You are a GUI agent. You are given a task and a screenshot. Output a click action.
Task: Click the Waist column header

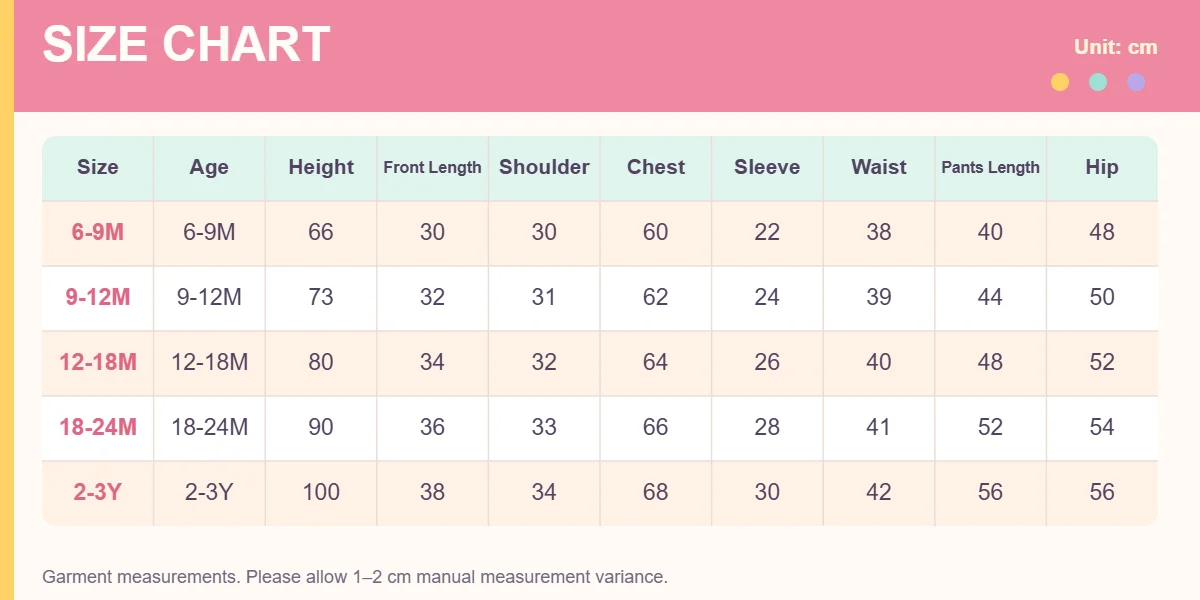pyautogui.click(x=879, y=168)
